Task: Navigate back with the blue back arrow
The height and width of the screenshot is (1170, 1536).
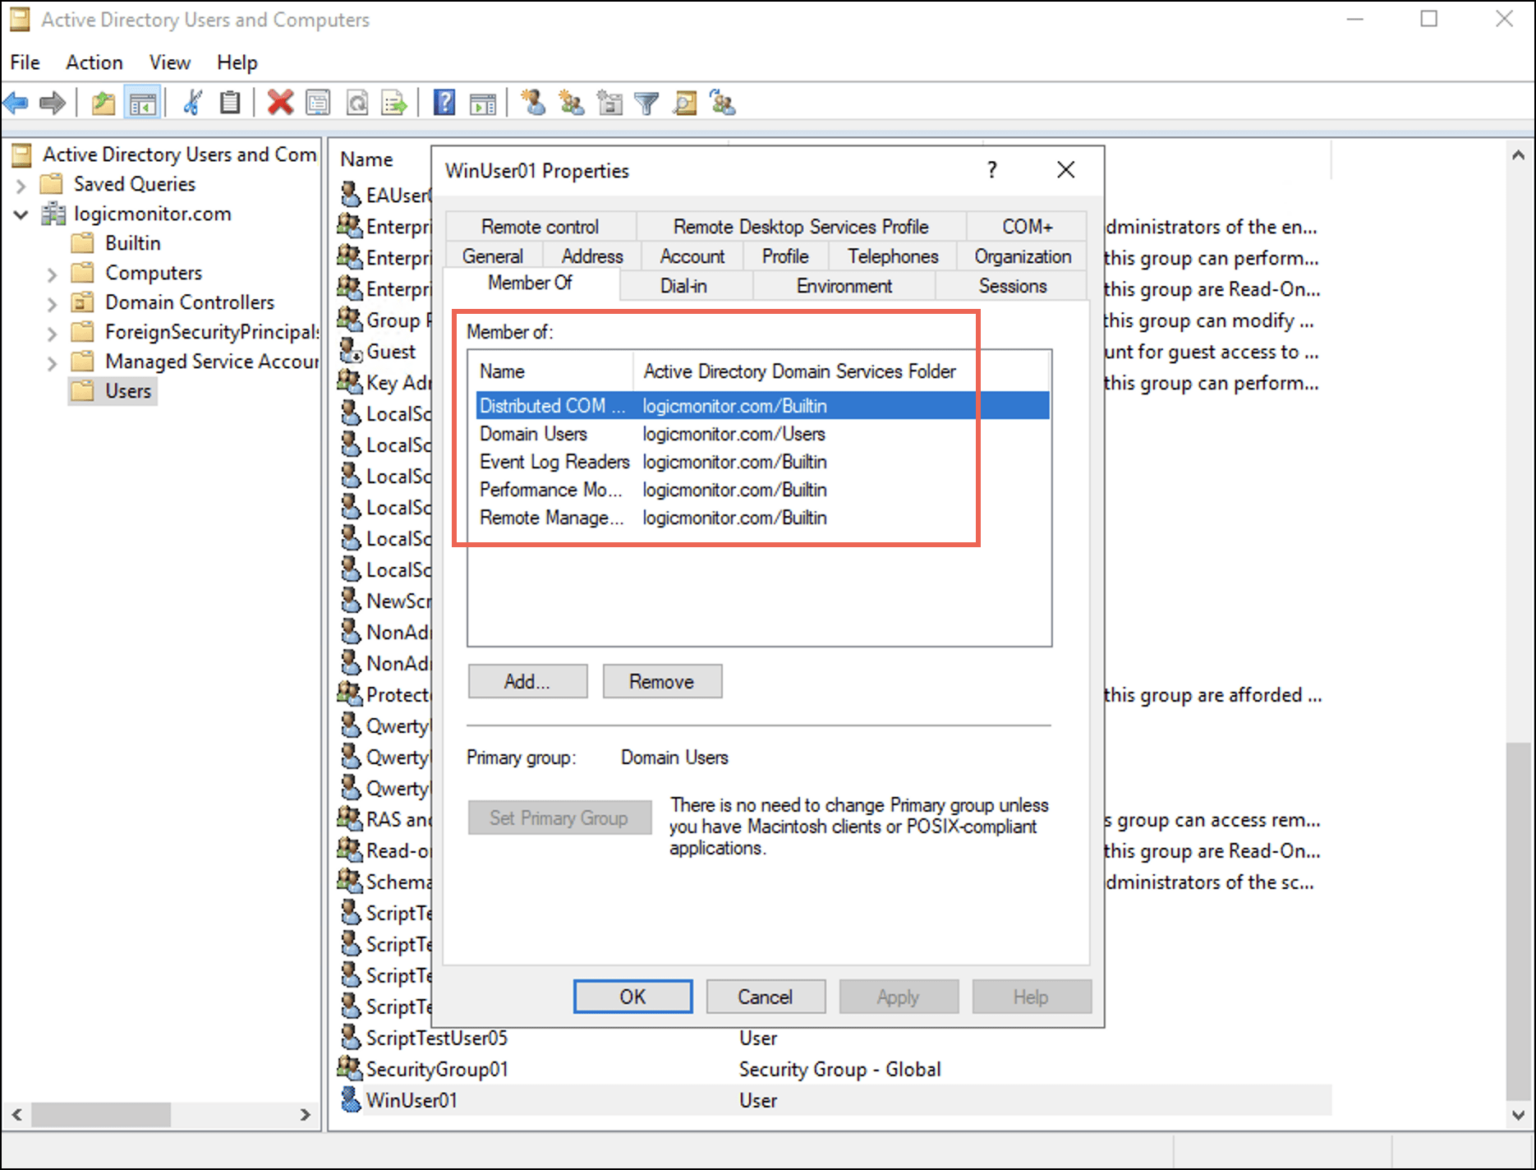Action: click(x=15, y=101)
